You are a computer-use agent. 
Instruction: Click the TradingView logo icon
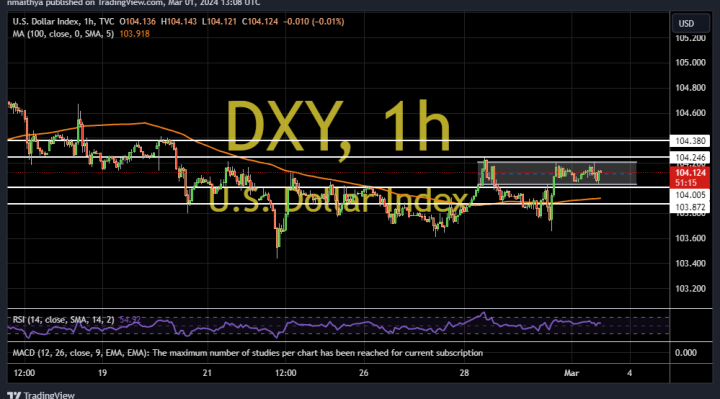coord(14,395)
